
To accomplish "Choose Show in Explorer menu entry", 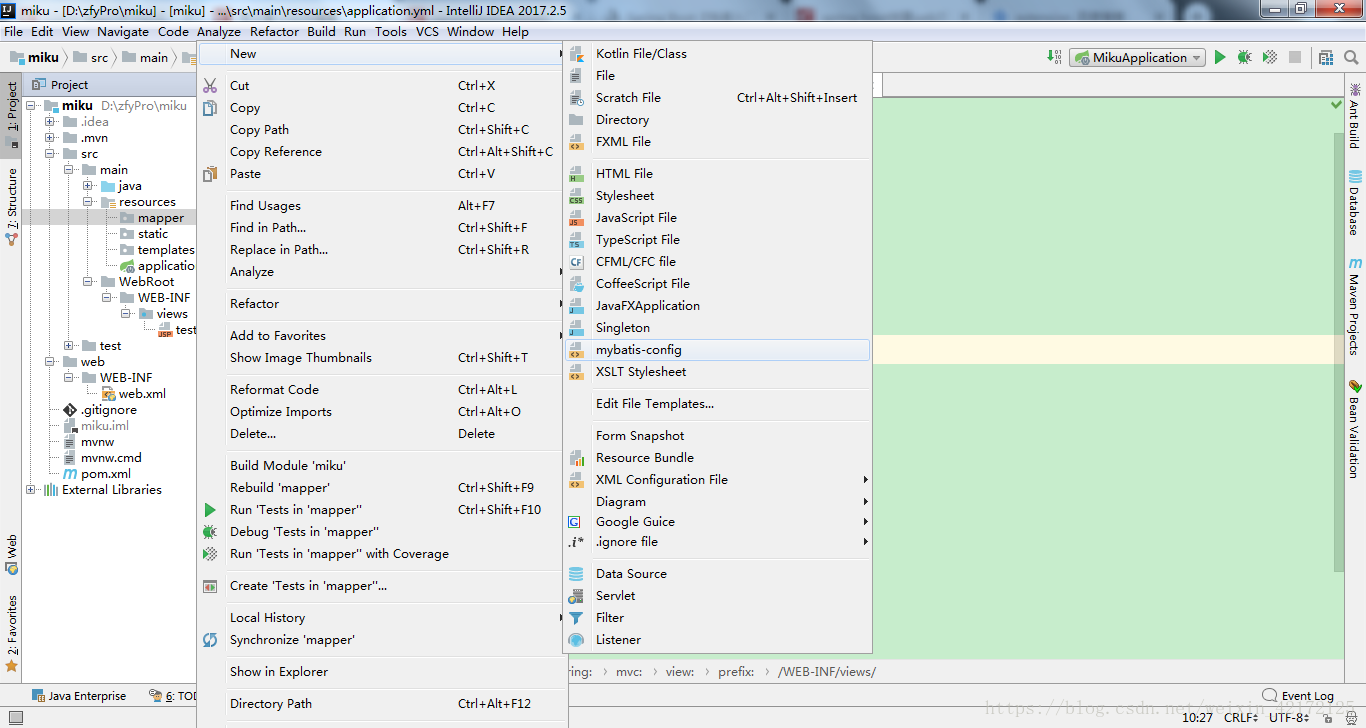I will coord(279,672).
